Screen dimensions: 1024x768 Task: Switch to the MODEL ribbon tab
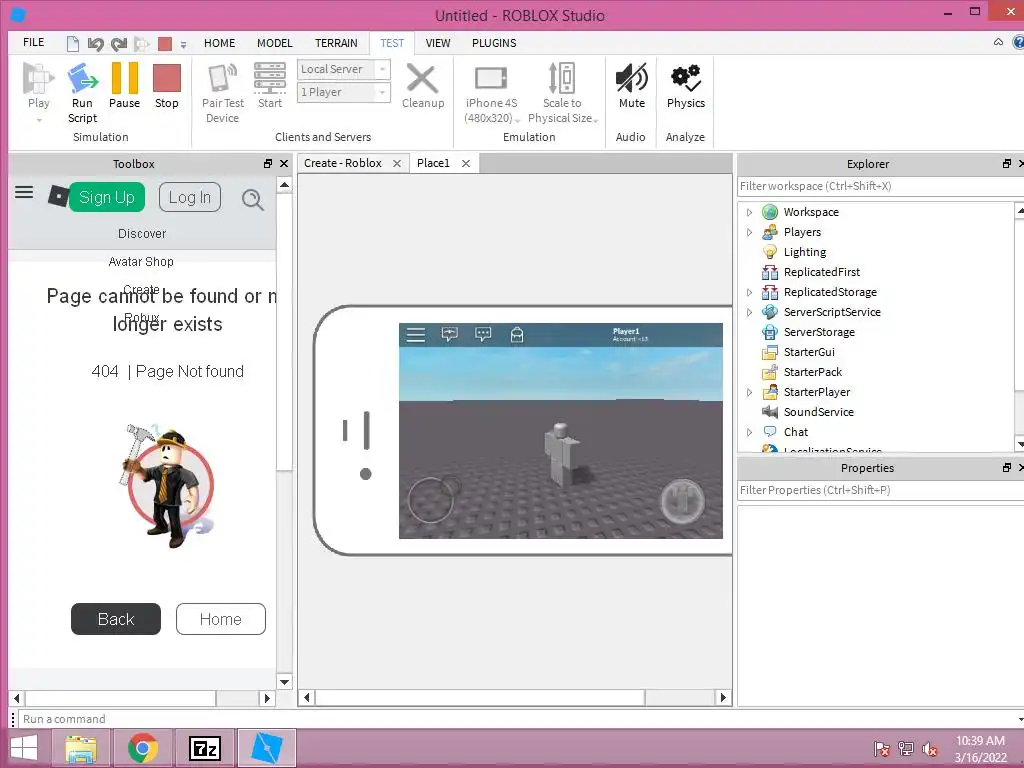(274, 43)
